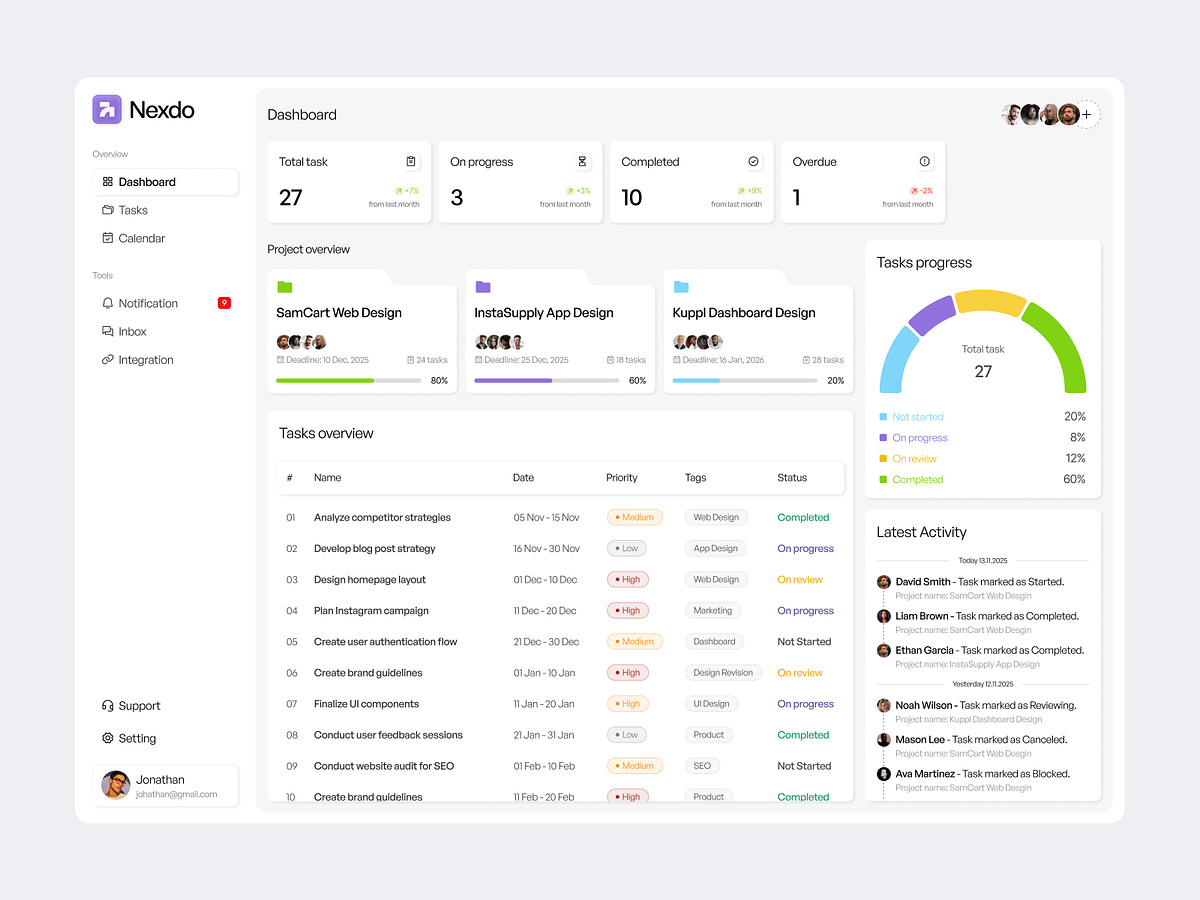This screenshot has height=900, width=1200.
Task: Click Ava Martinez's activity avatar
Action: click(884, 774)
